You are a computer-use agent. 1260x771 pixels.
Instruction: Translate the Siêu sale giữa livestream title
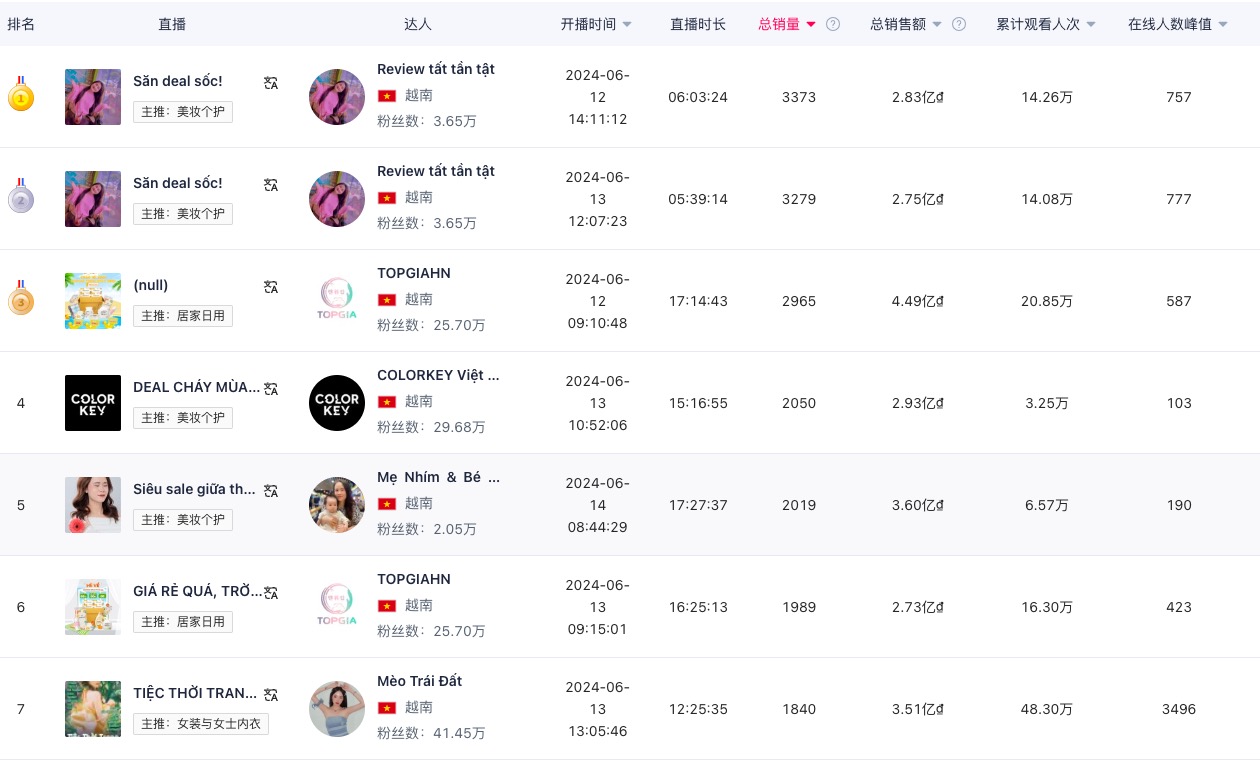tap(271, 491)
